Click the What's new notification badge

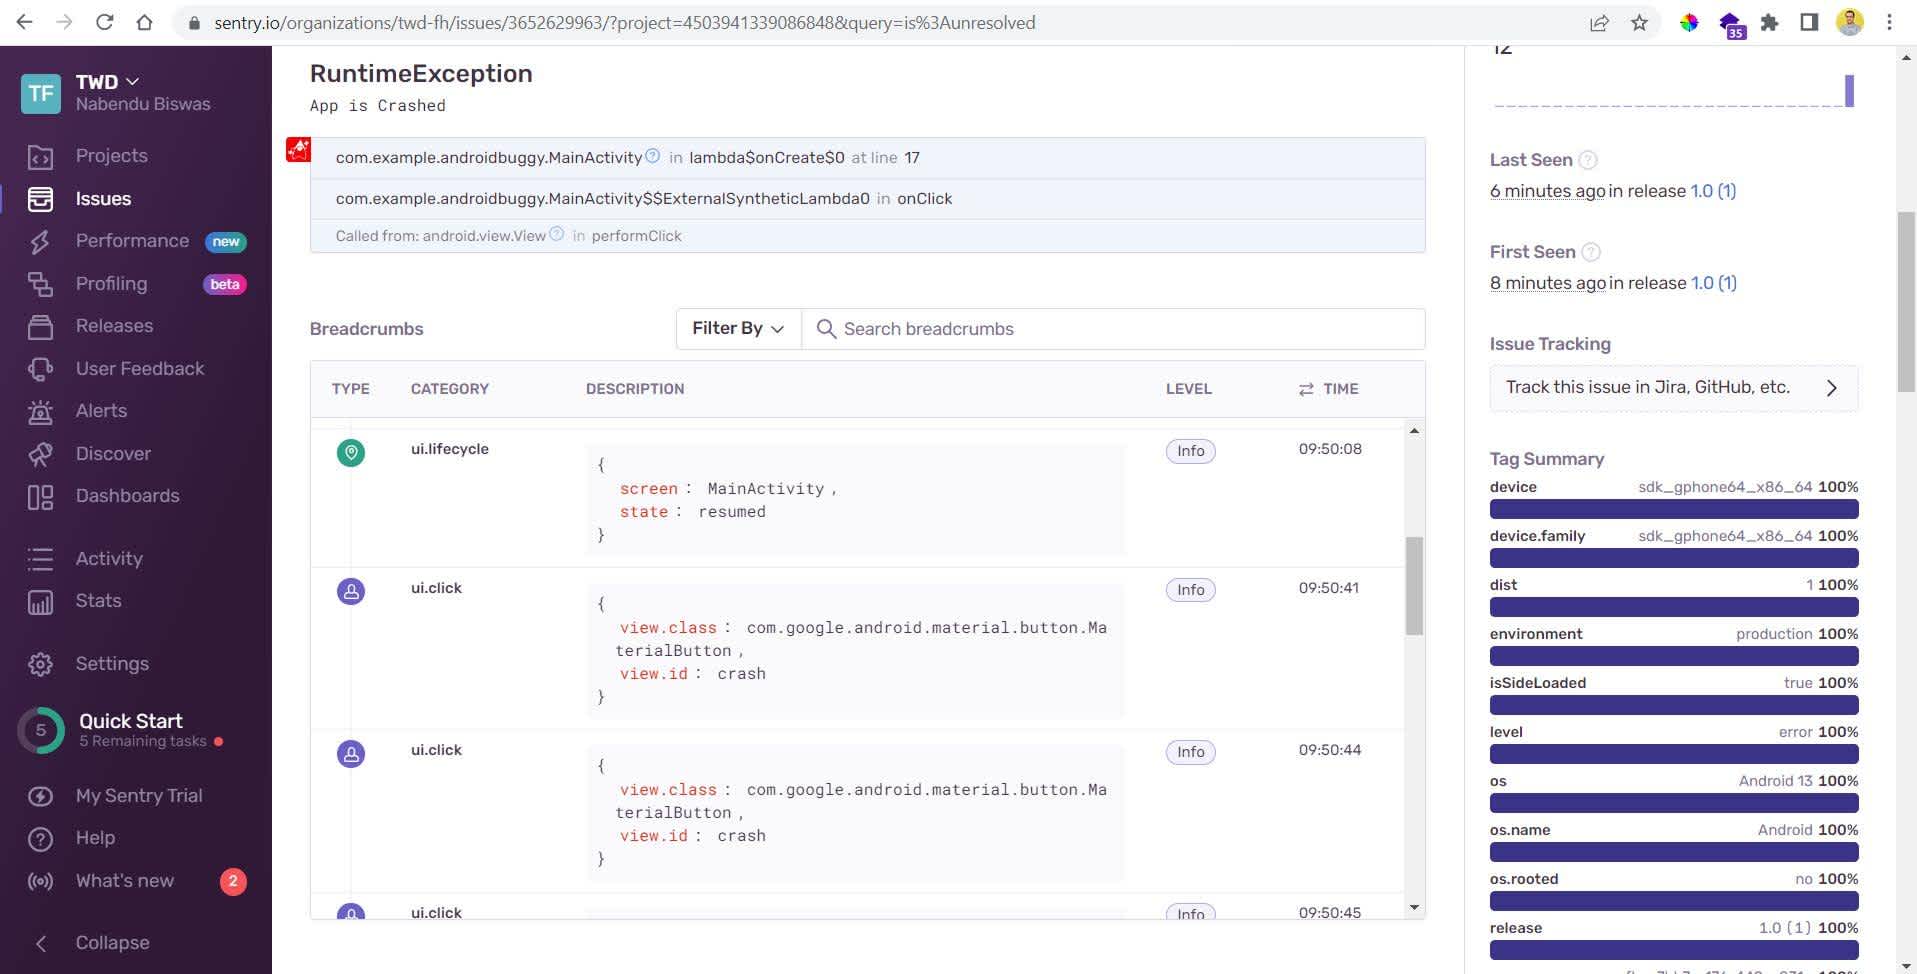pyautogui.click(x=233, y=881)
